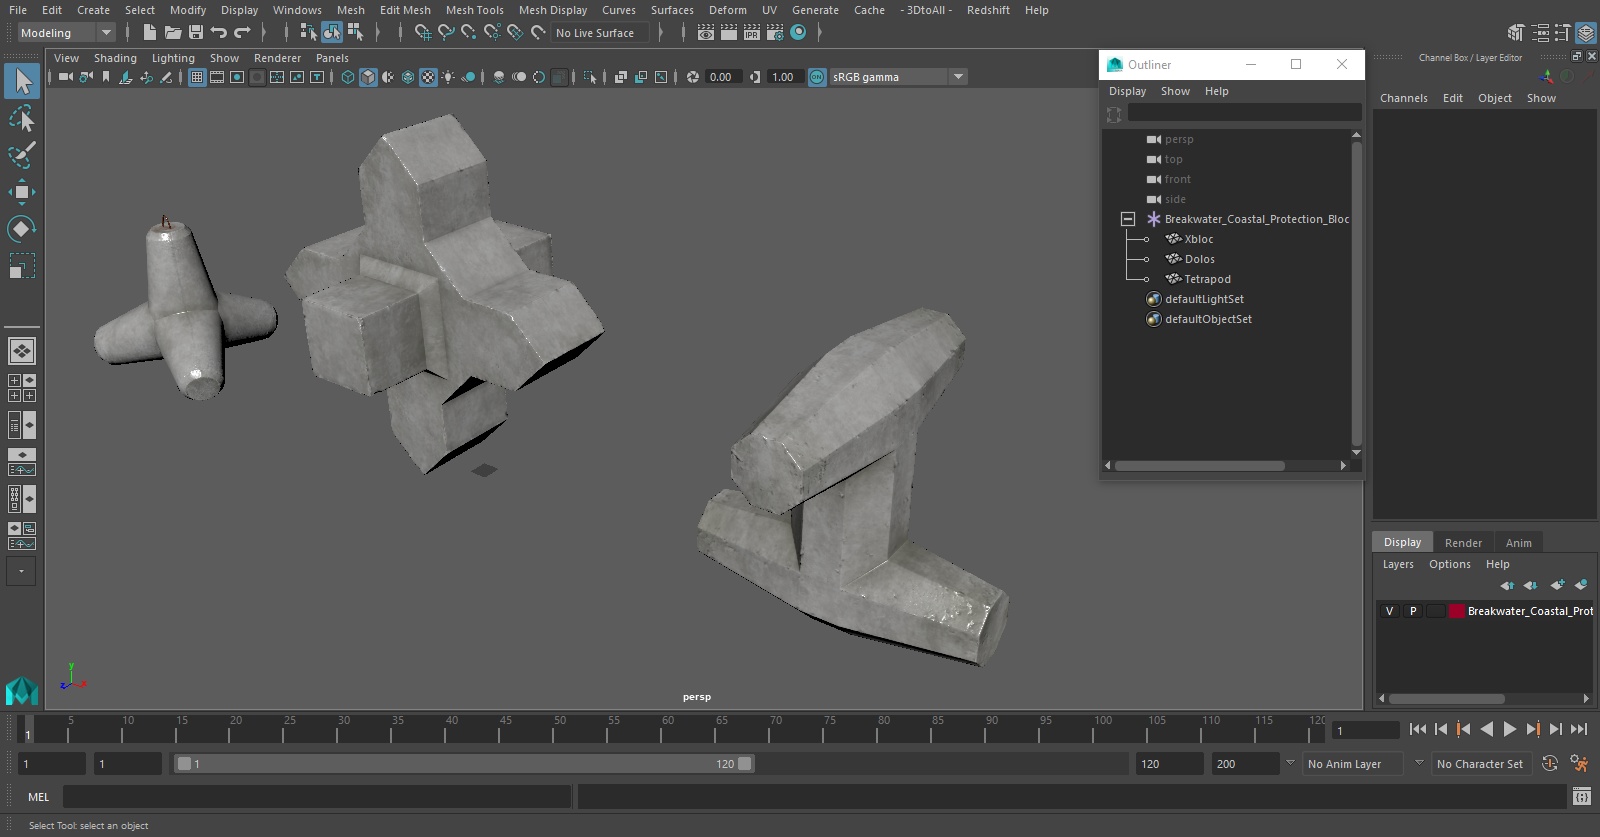This screenshot has height=837, width=1600.
Task: Select the arrow Select tool
Action: [x=22, y=81]
